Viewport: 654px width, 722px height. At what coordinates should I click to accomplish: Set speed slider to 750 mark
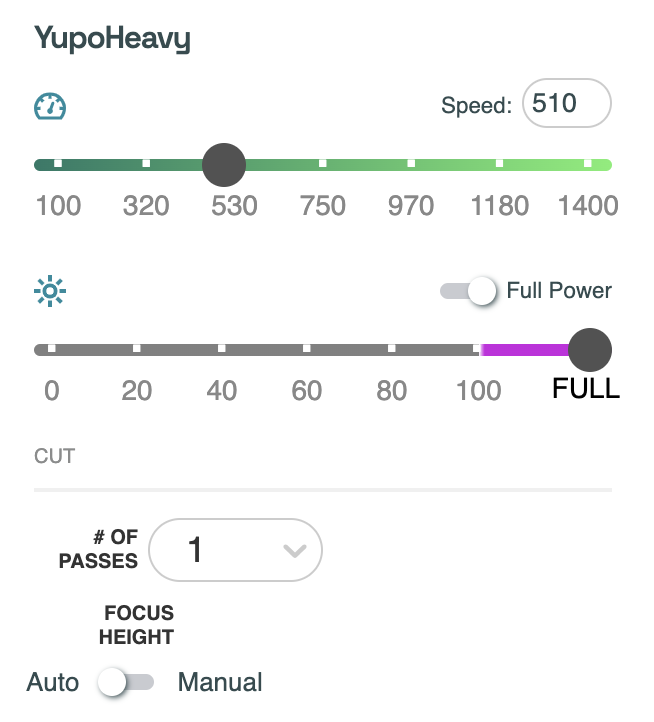click(323, 164)
